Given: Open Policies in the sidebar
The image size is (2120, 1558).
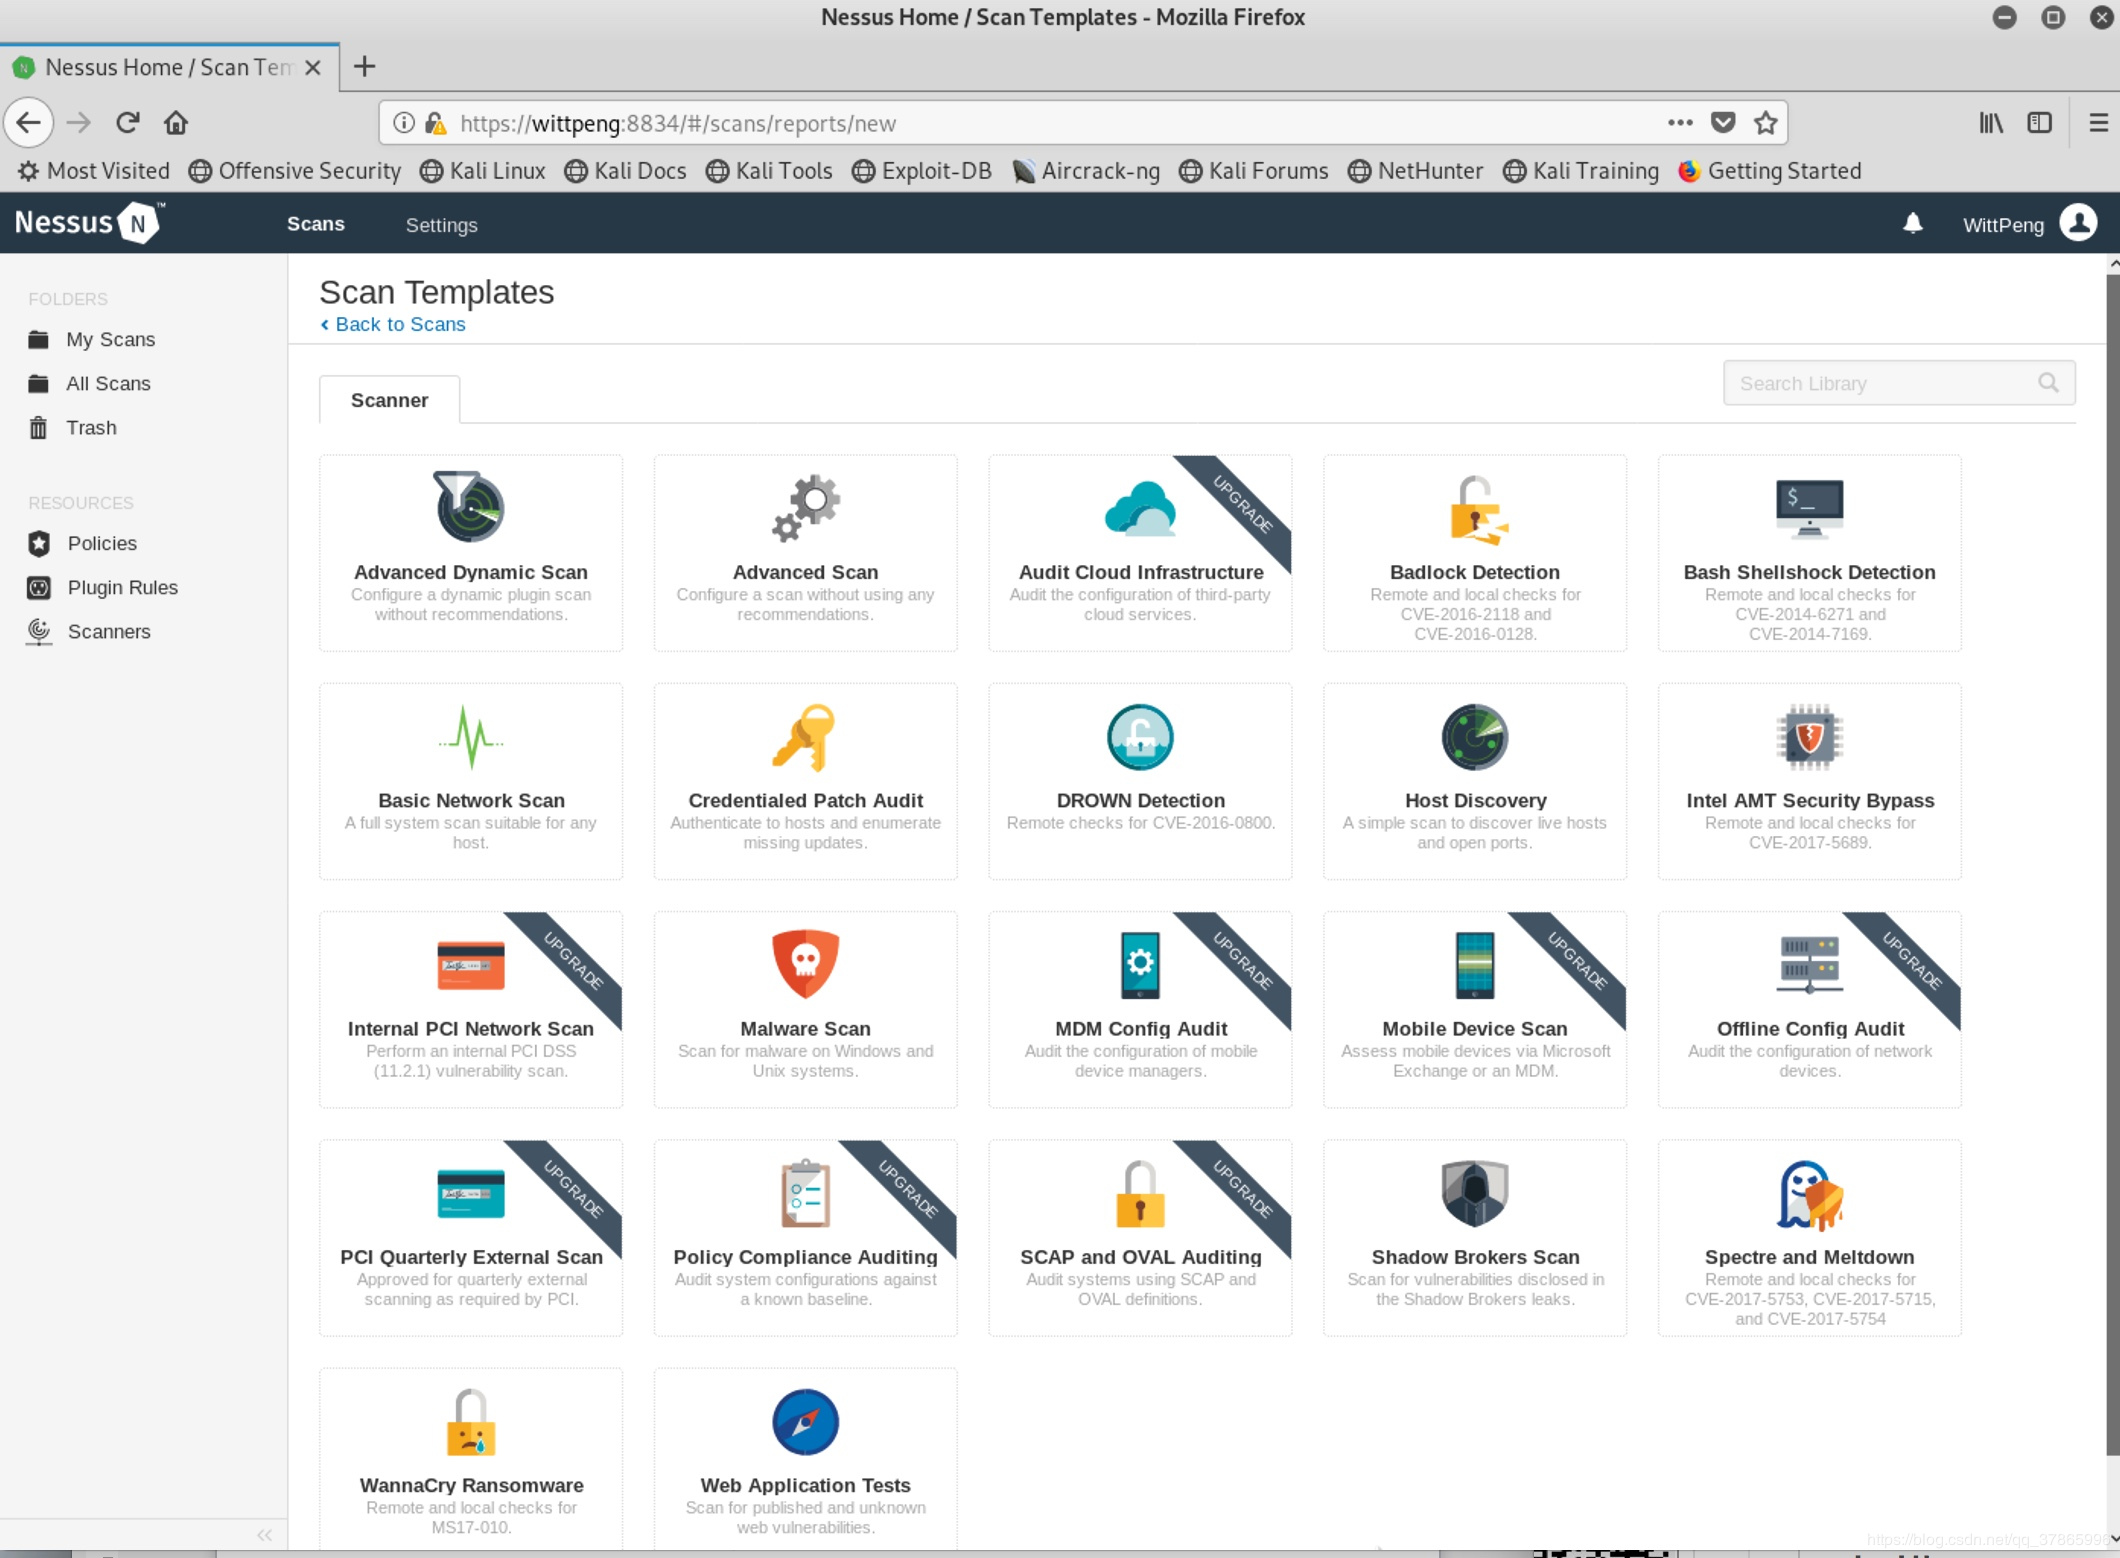Looking at the screenshot, I should click(x=101, y=543).
